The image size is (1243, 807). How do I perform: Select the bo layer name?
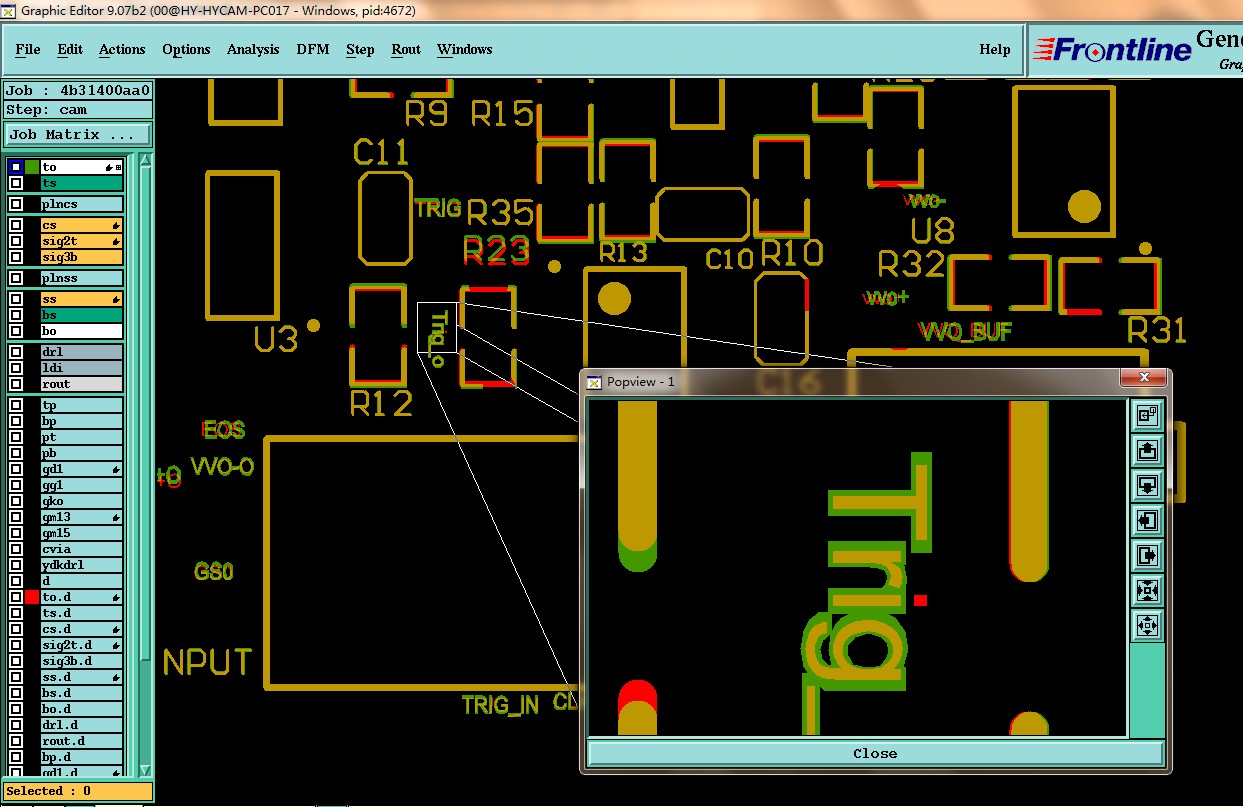coord(82,331)
